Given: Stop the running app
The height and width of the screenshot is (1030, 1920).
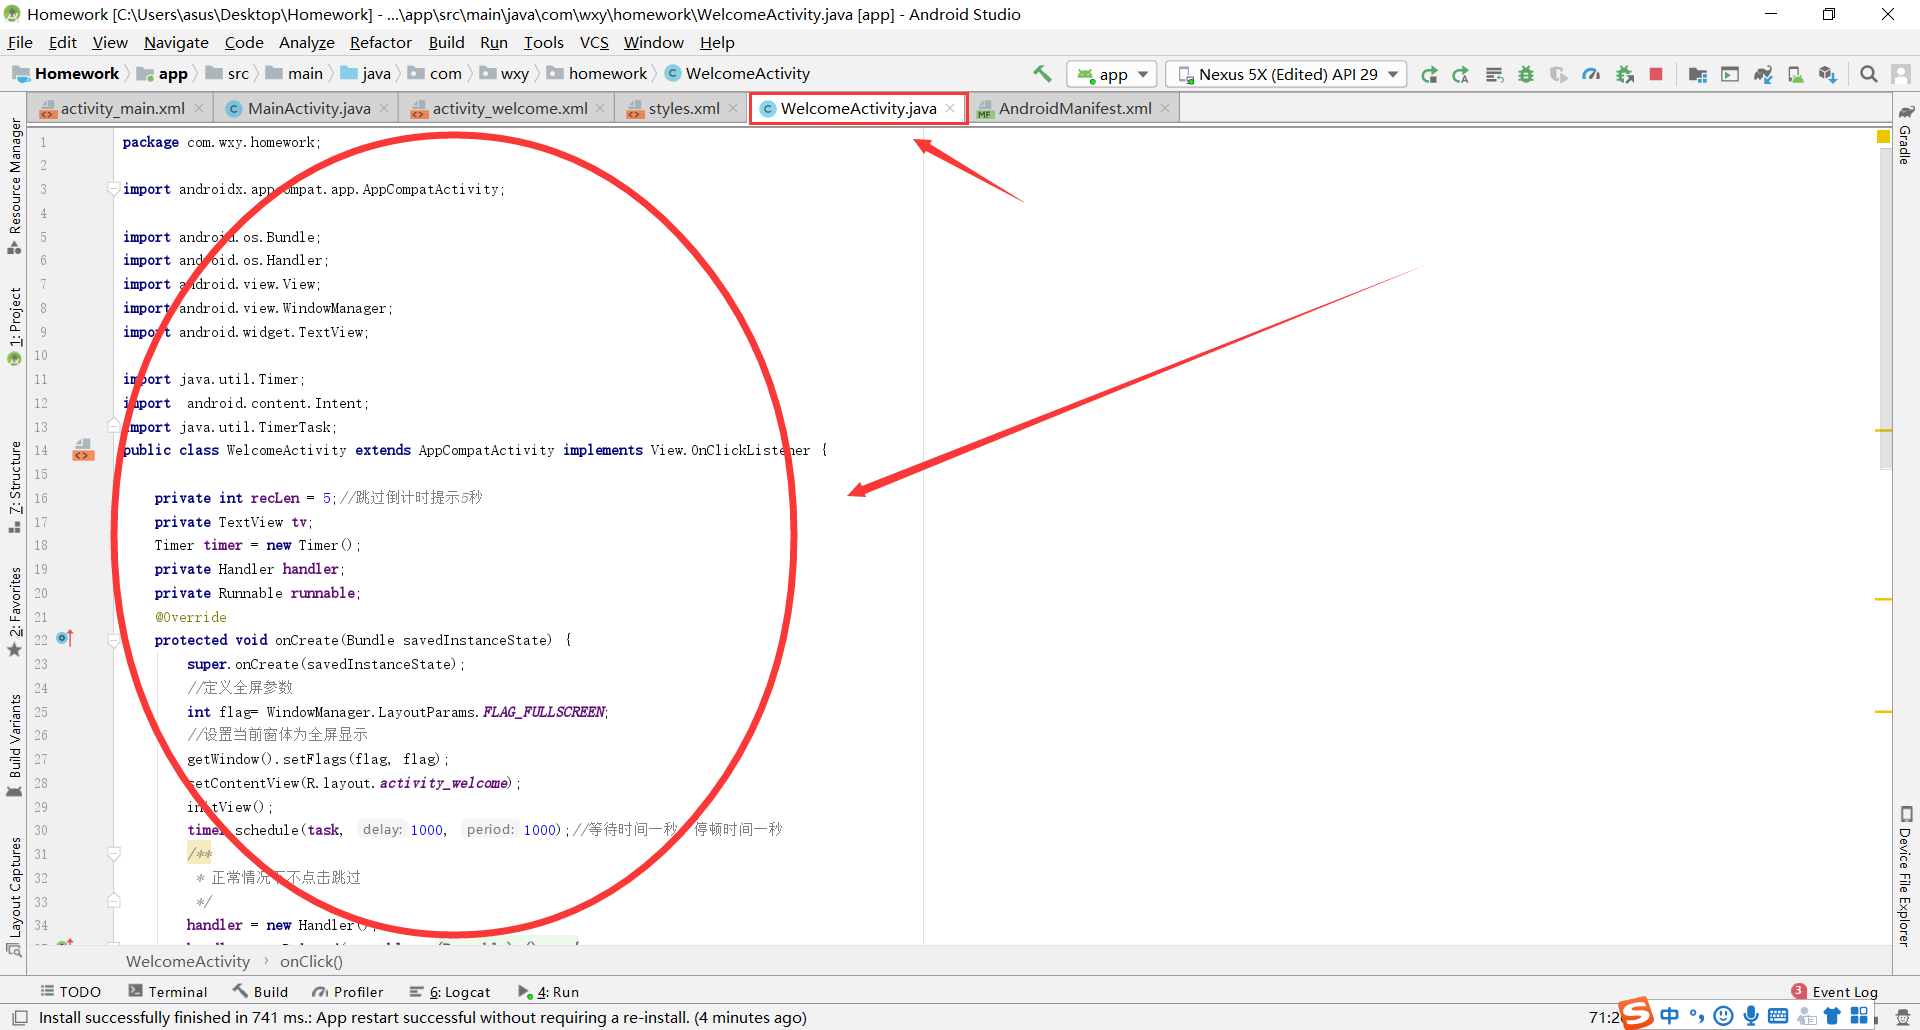Looking at the screenshot, I should pos(1656,74).
